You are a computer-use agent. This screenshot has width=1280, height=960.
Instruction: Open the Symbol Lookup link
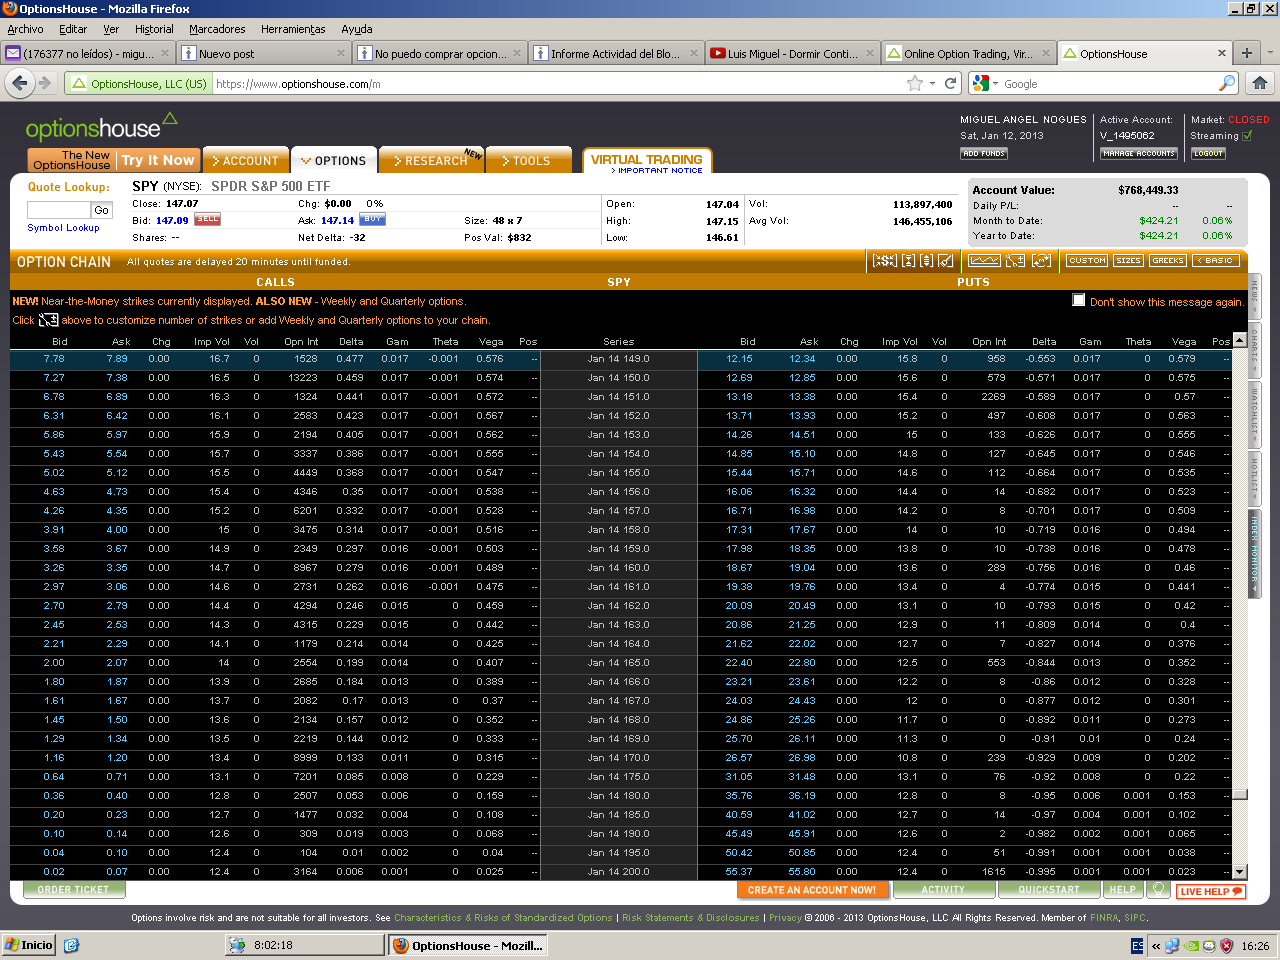[63, 228]
